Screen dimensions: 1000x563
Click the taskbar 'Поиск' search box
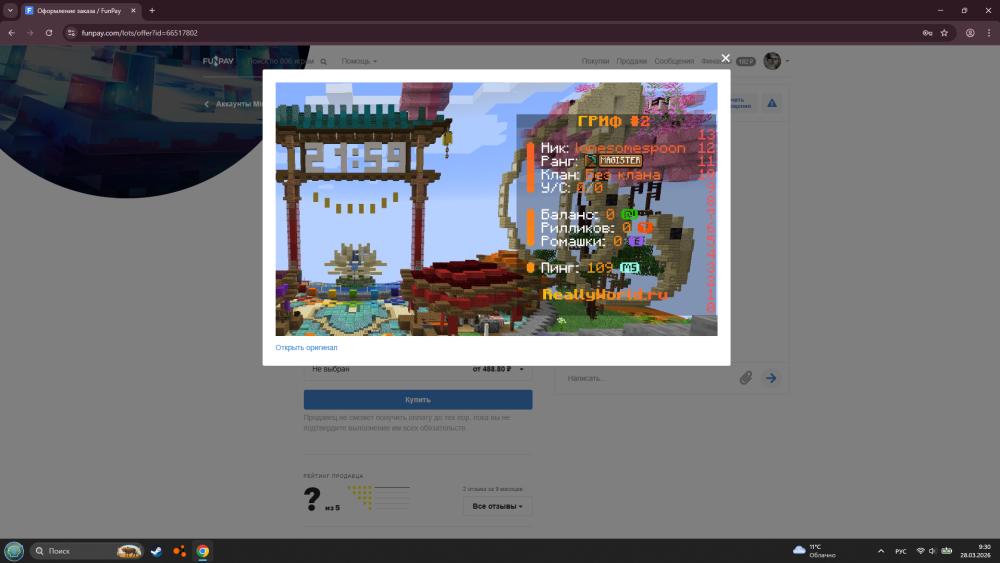87,551
